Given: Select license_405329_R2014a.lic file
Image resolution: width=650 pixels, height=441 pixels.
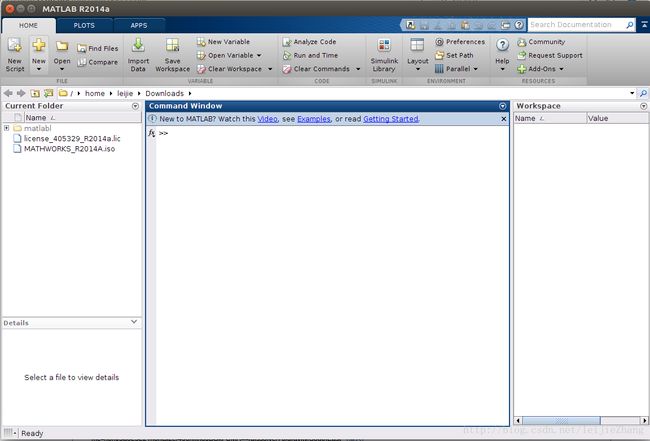Looking at the screenshot, I should pyautogui.click(x=72, y=138).
